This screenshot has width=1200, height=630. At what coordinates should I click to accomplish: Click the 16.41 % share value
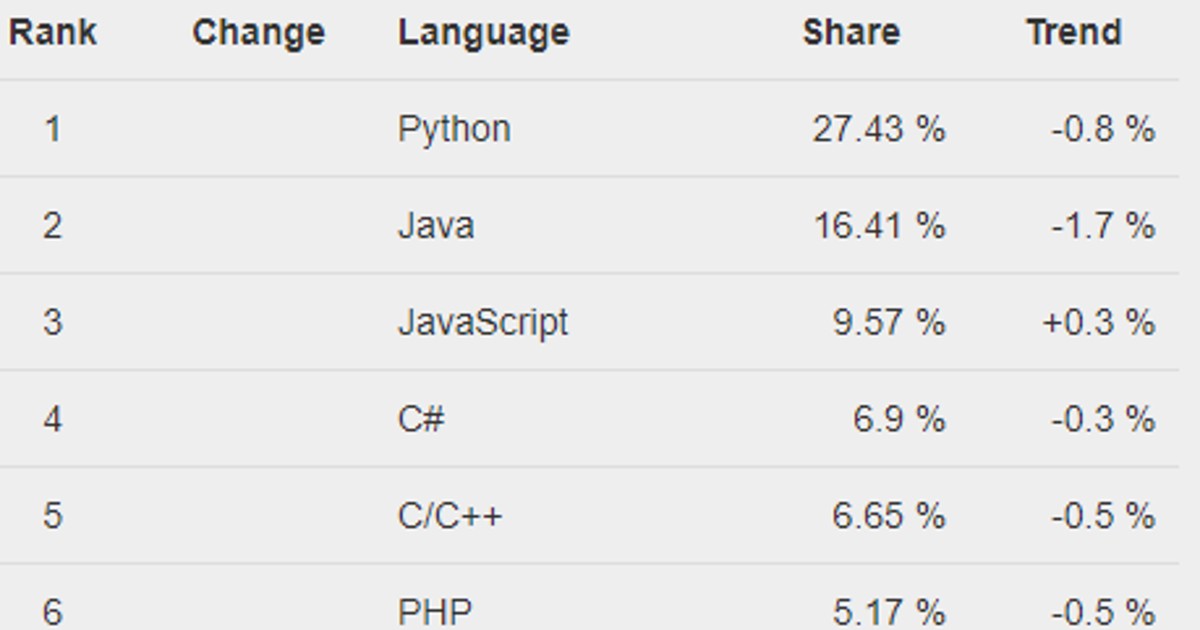tap(878, 226)
